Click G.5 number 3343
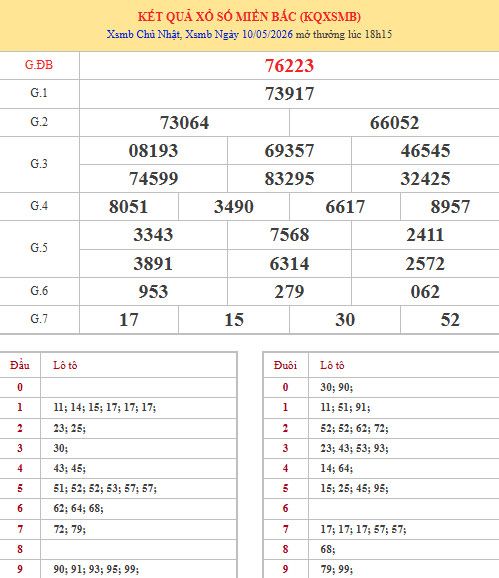 (153, 235)
